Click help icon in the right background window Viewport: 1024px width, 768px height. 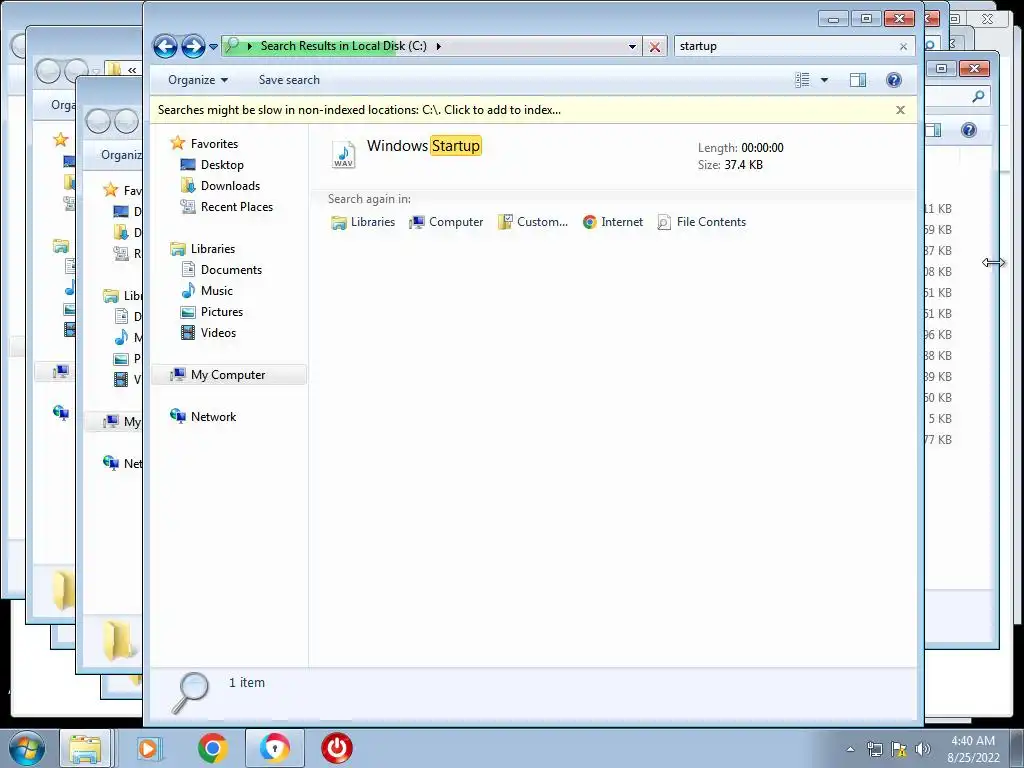click(968, 130)
